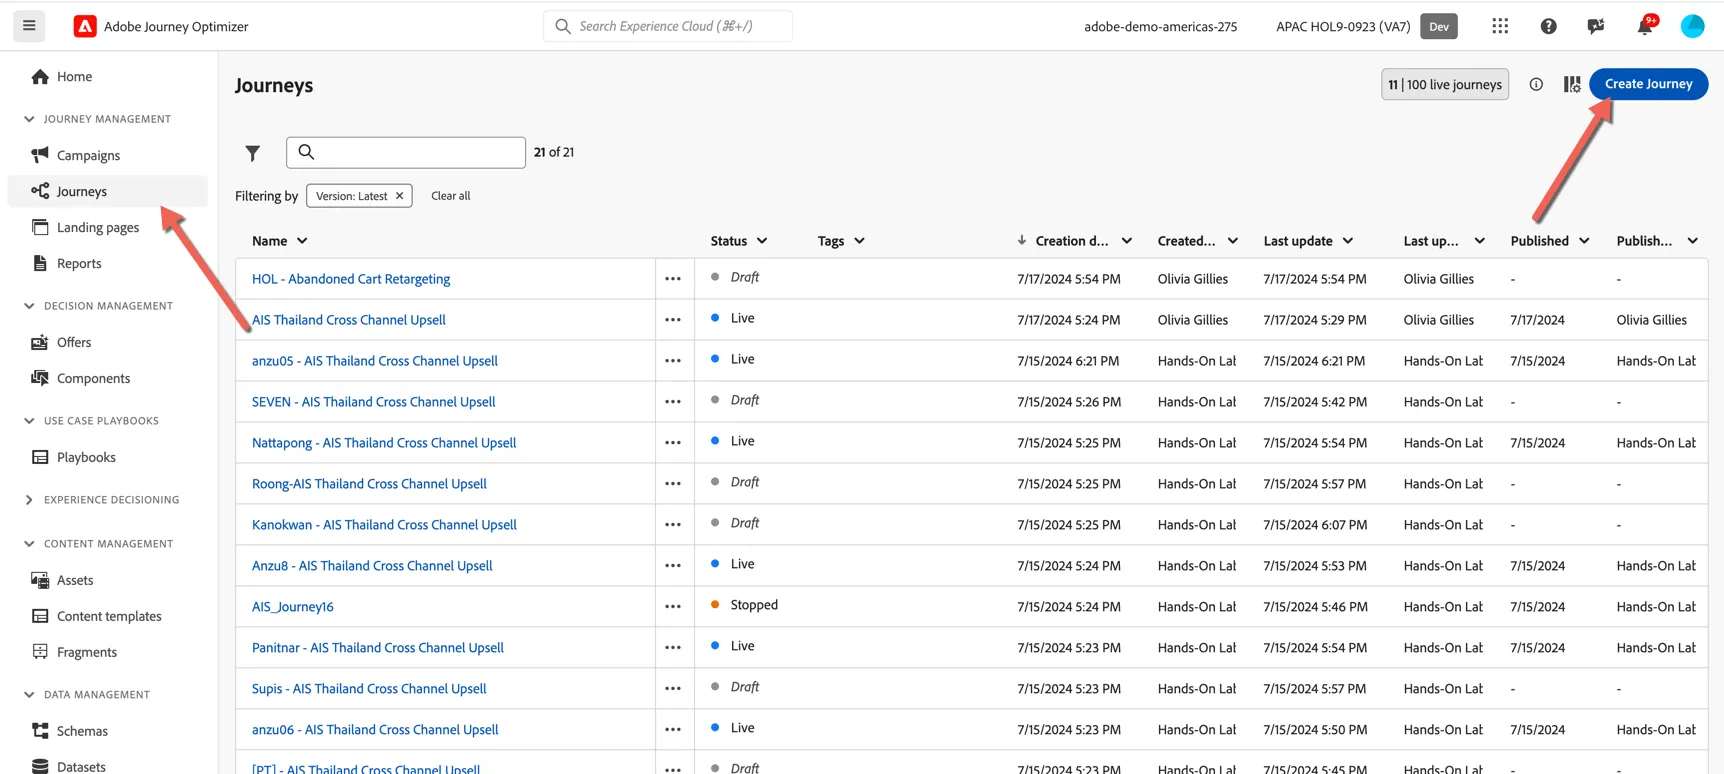Screen dimensions: 1724x774
Task: Open the column customization settings icon
Action: pos(1572,84)
